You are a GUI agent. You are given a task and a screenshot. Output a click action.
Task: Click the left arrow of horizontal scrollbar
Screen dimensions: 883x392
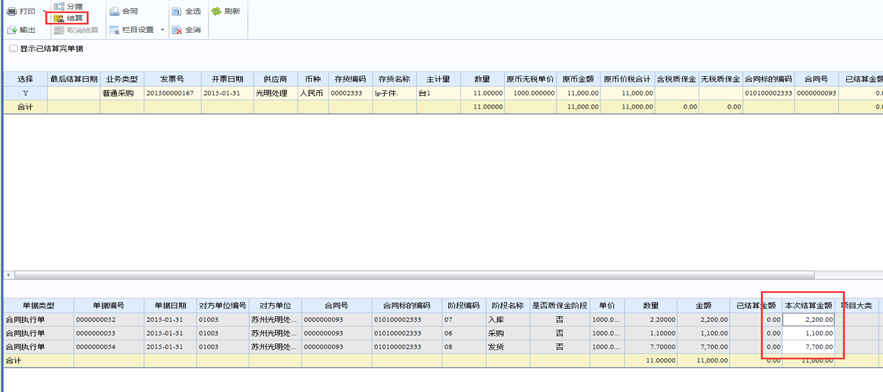click(8, 275)
